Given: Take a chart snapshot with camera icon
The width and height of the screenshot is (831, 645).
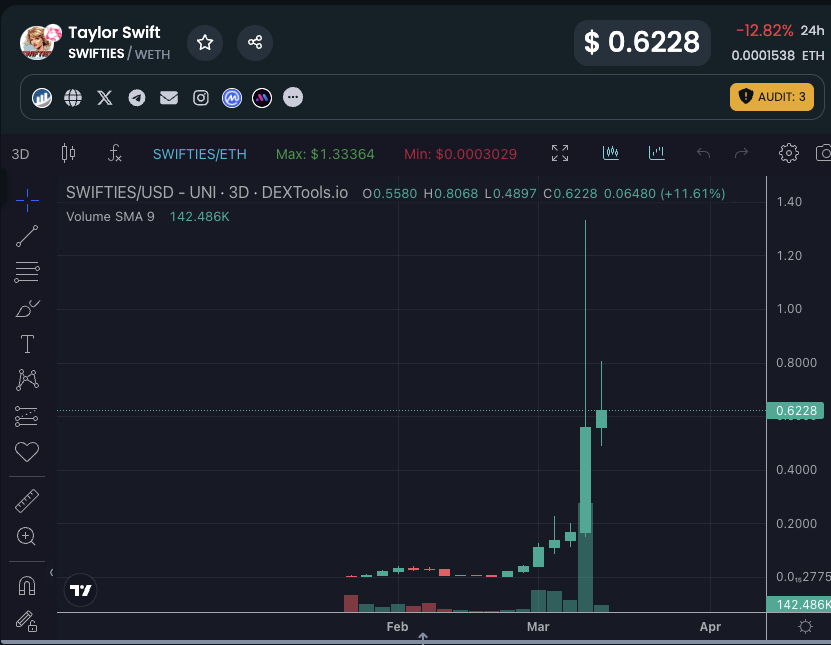Looking at the screenshot, I should click(x=823, y=153).
